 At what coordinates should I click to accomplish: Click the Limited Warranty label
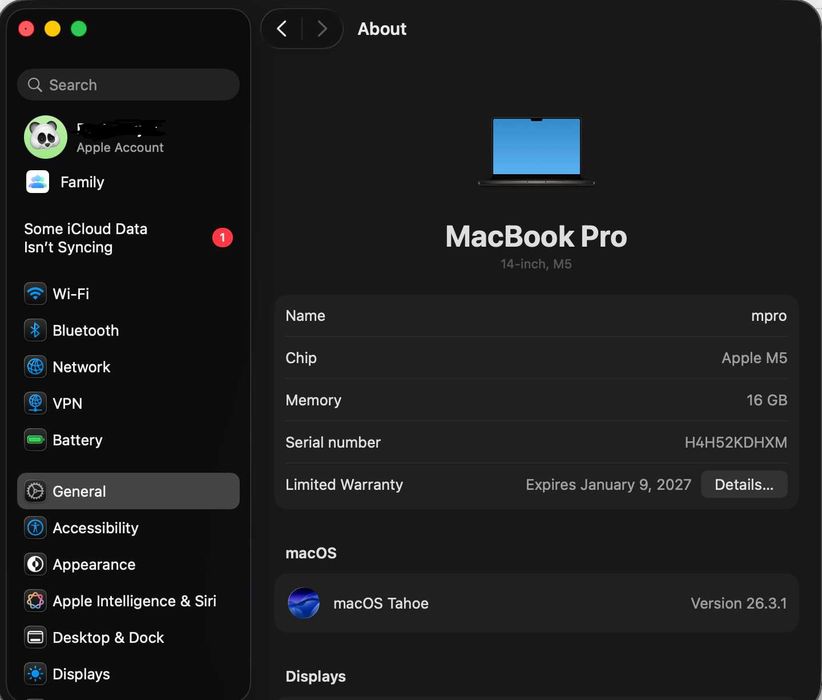[344, 484]
